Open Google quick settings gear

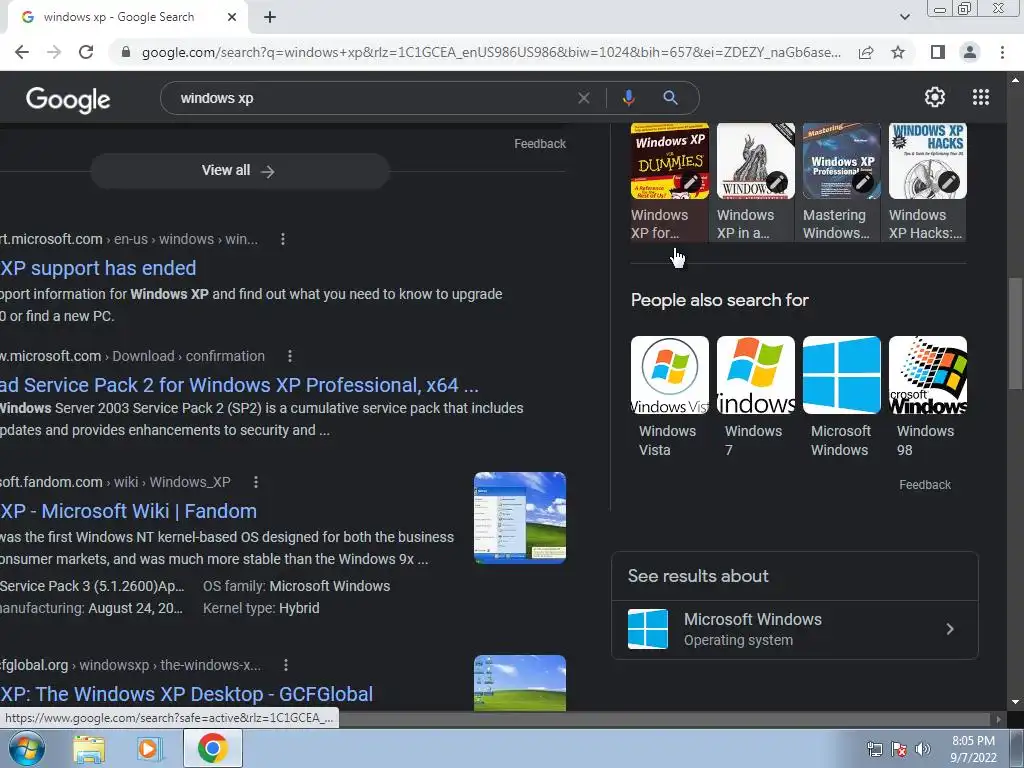coord(935,97)
